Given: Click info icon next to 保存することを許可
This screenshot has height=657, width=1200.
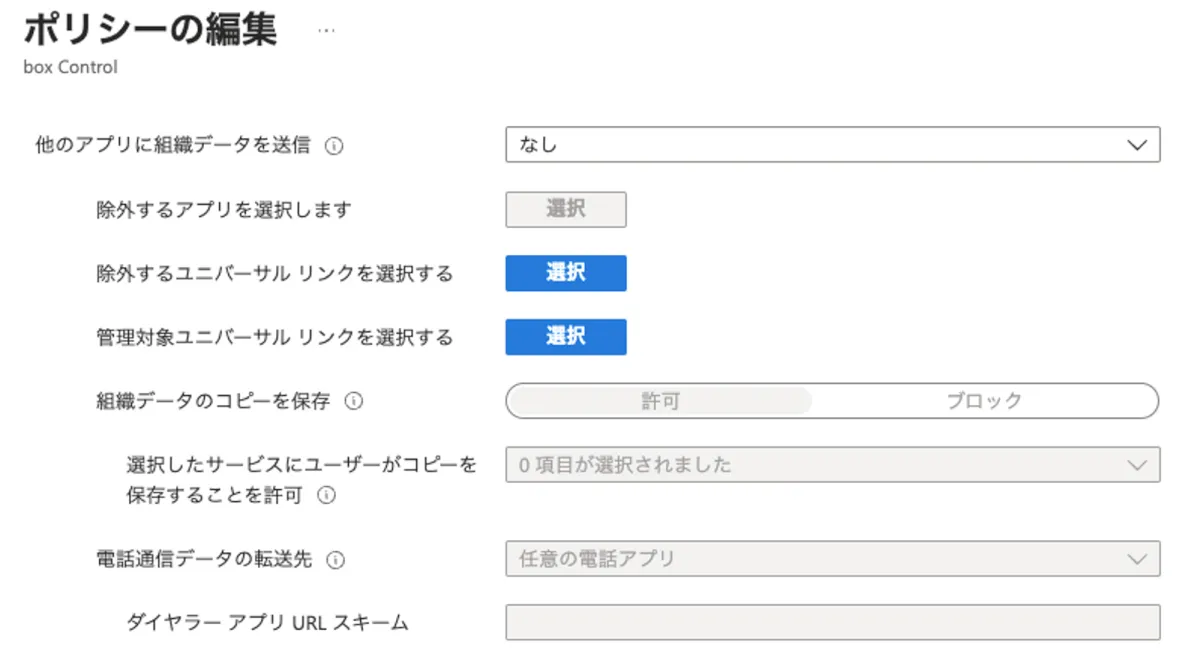Looking at the screenshot, I should pyautogui.click(x=326, y=495).
